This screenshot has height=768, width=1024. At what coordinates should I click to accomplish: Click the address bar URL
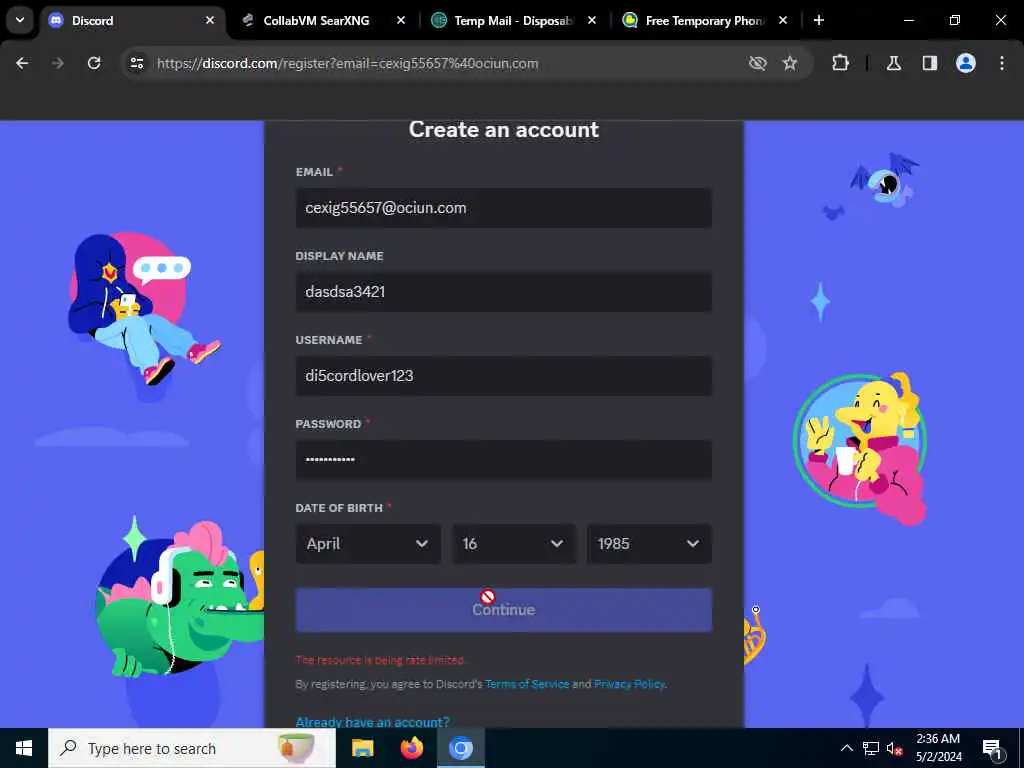click(347, 63)
